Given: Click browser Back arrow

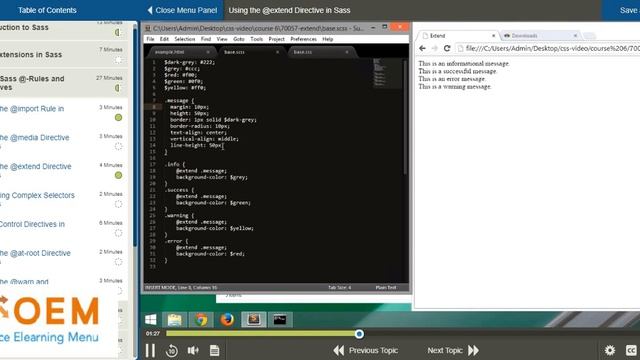Looking at the screenshot, I should point(422,48).
